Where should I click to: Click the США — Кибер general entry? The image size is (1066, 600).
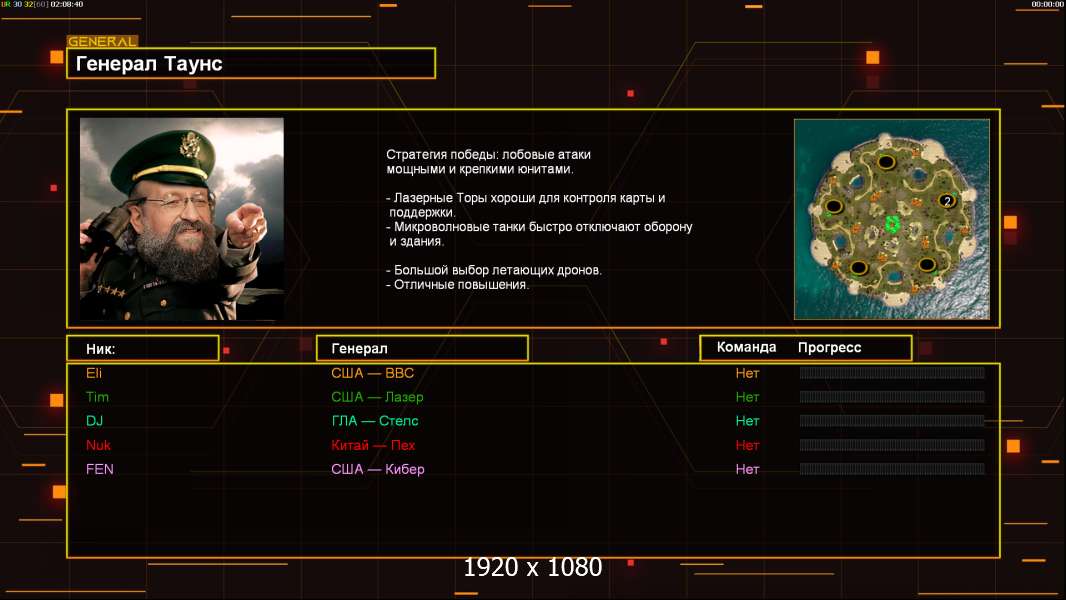click(378, 469)
